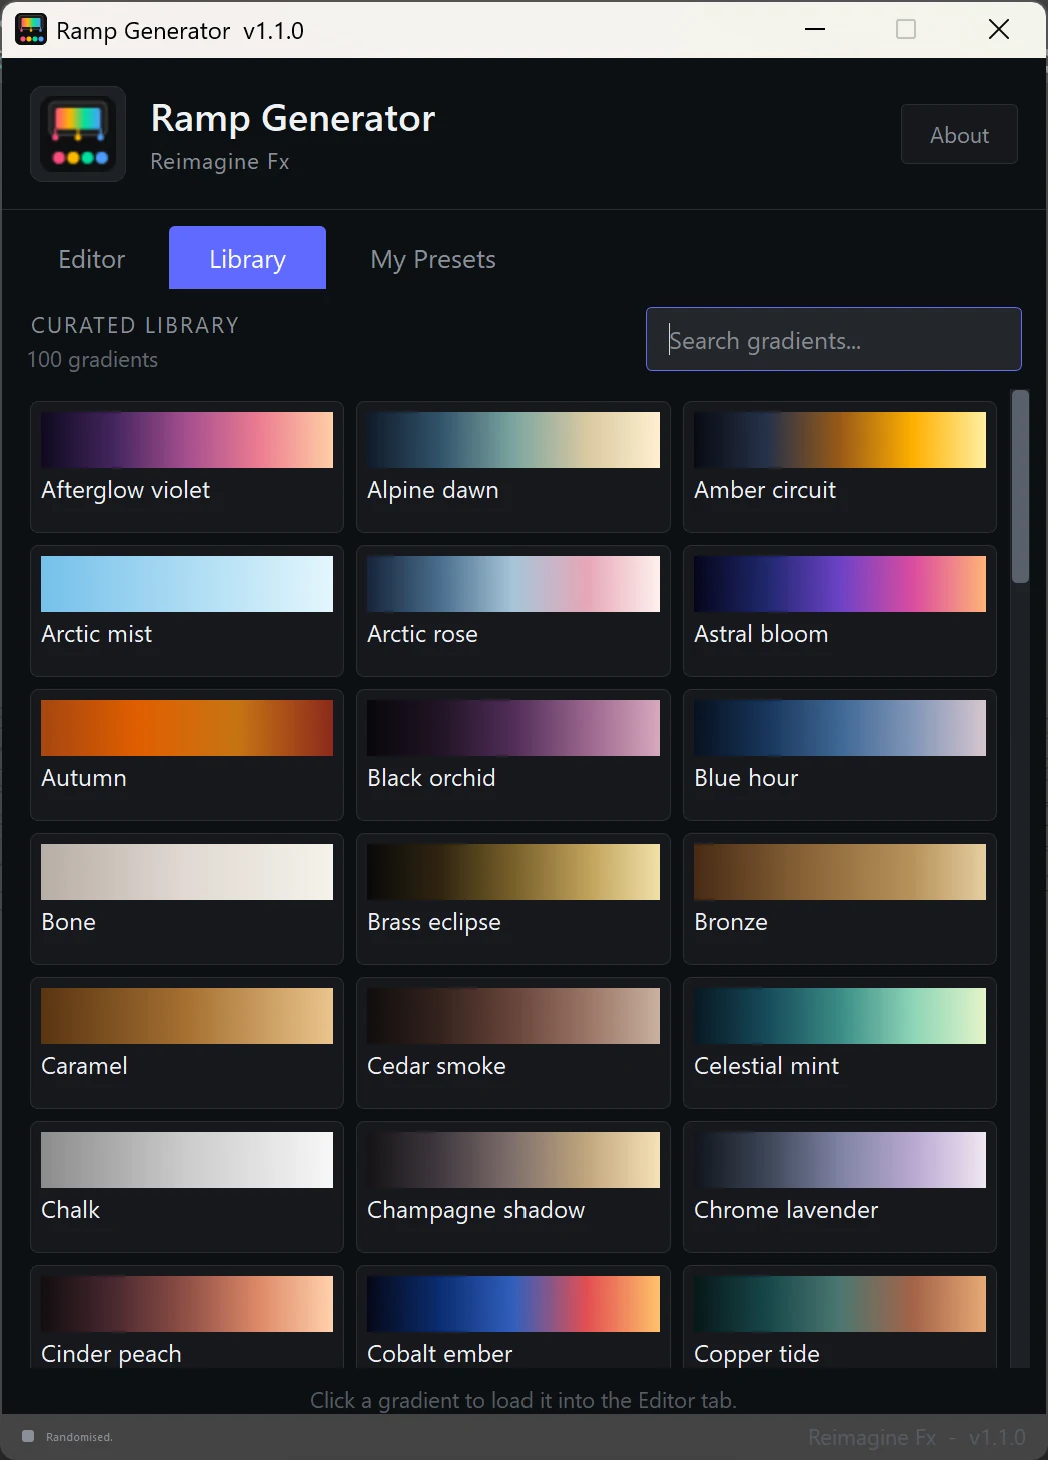
Task: Click the library vertical scrollbar thumb
Action: pos(1020,486)
